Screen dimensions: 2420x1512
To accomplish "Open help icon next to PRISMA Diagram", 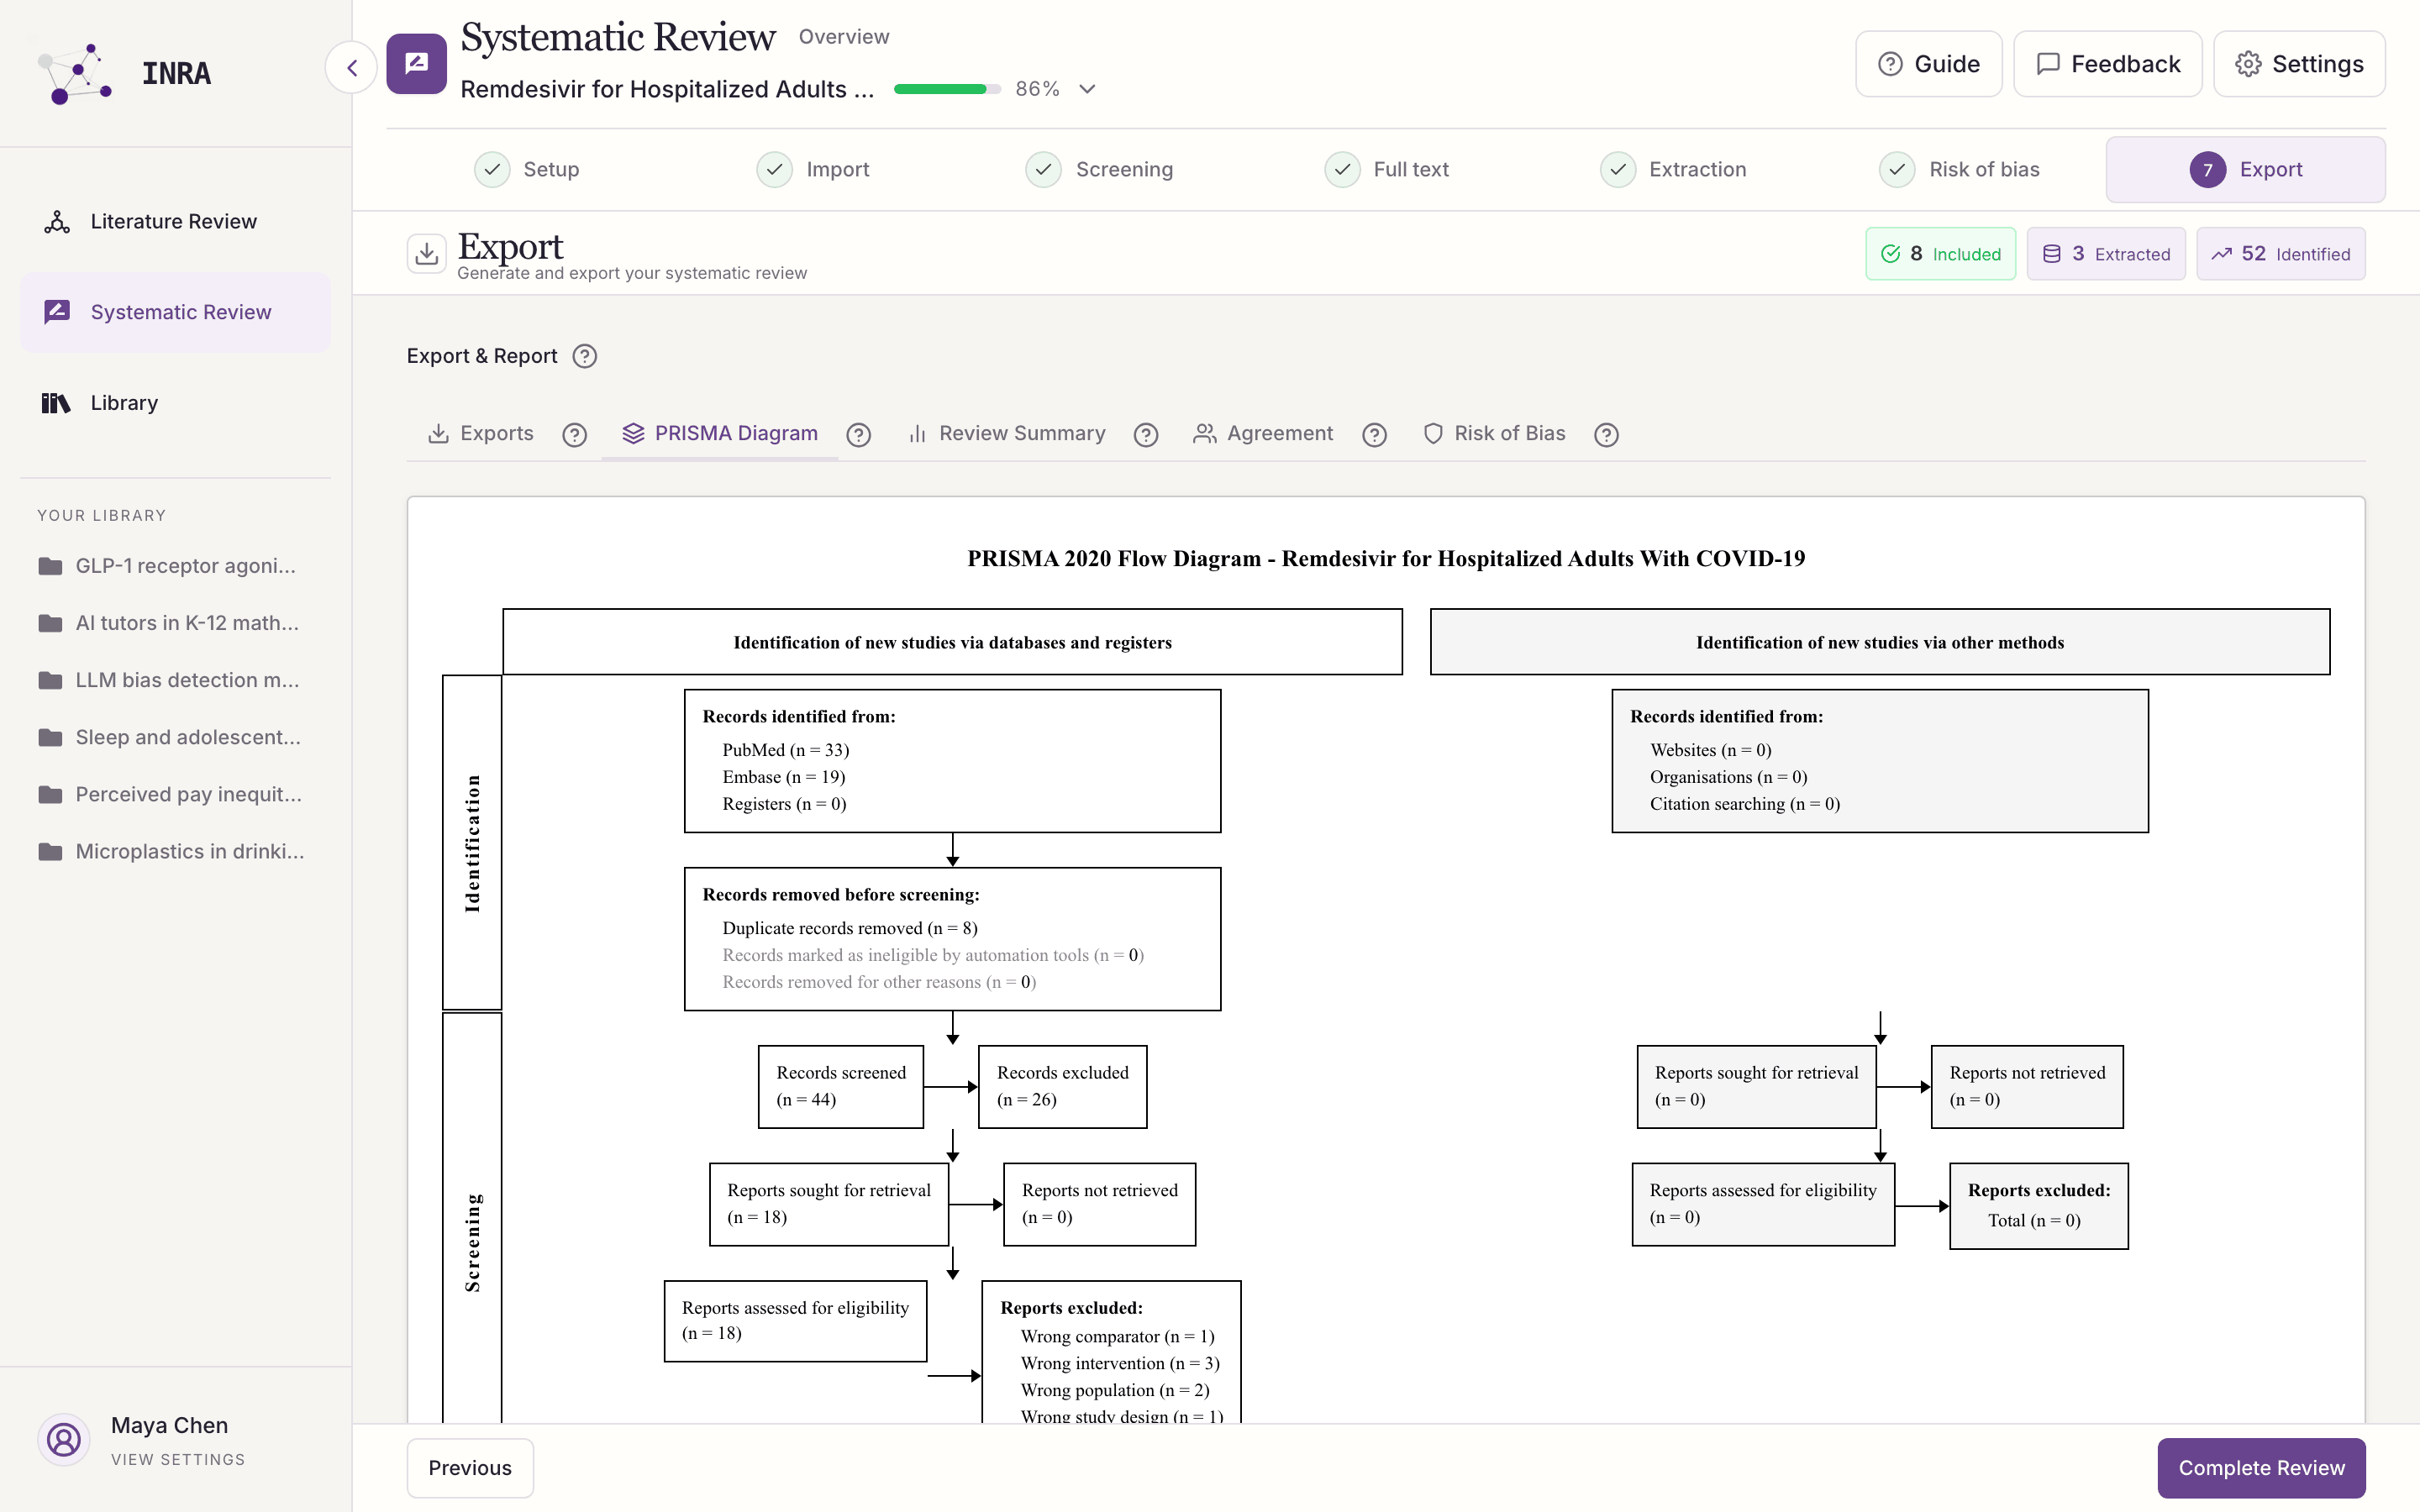I will (x=858, y=434).
